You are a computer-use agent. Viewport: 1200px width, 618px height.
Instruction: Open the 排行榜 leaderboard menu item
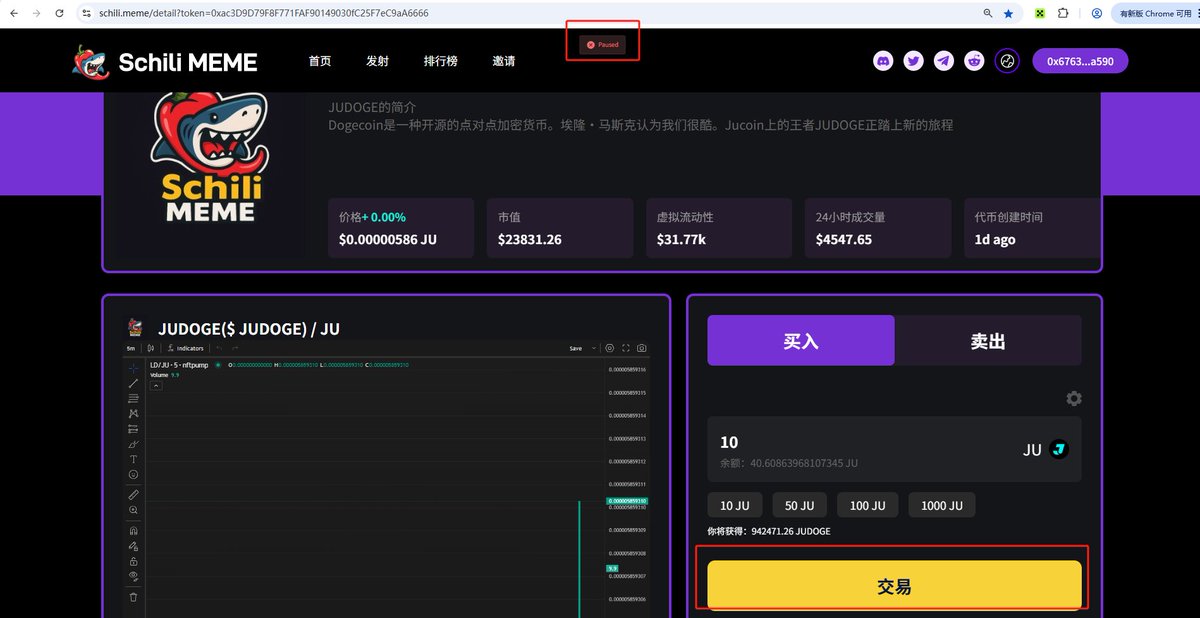[x=441, y=61]
